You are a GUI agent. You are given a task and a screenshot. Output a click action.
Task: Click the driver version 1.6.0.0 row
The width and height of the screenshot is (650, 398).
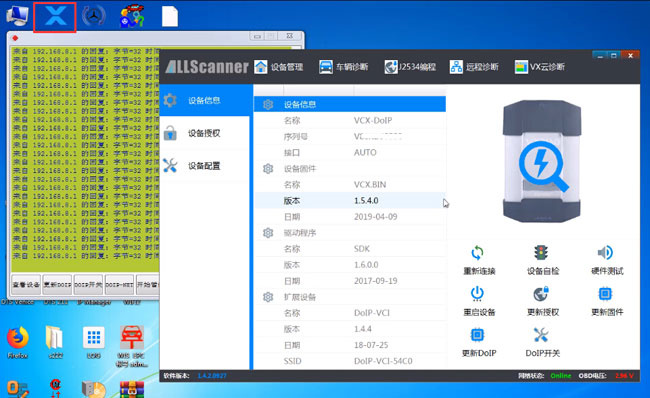[x=349, y=265]
